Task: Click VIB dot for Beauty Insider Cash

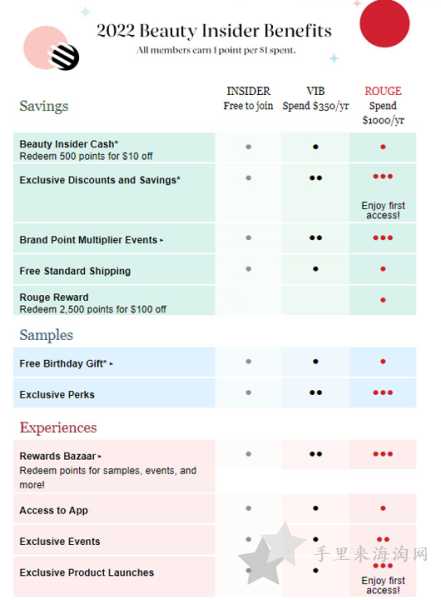Action: pyautogui.click(x=315, y=147)
